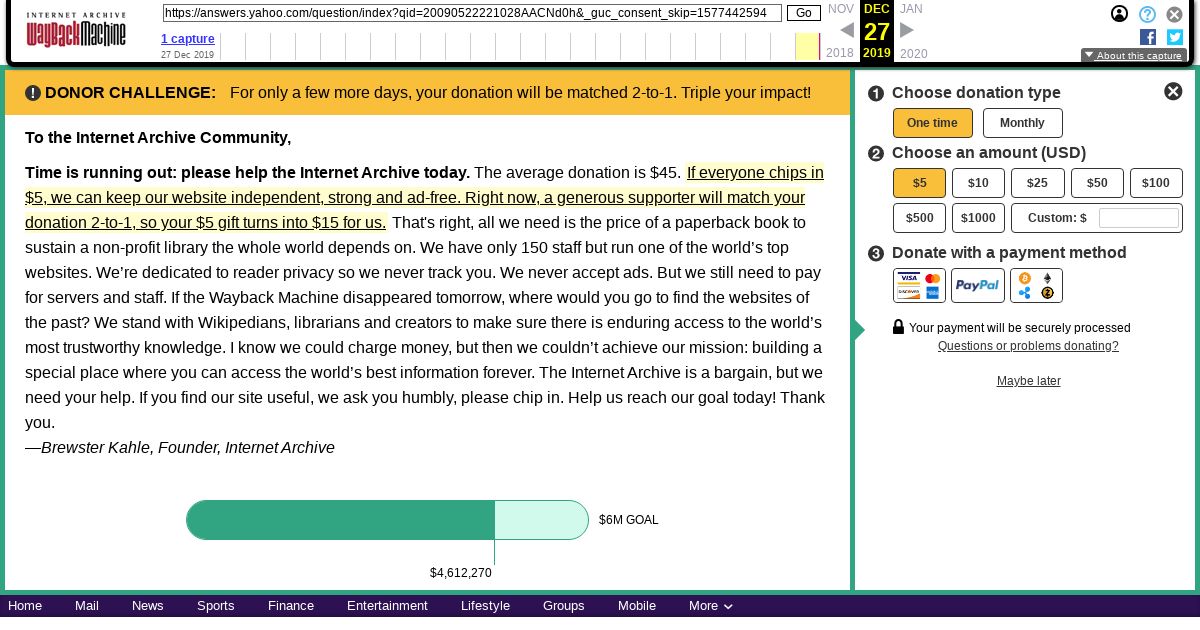The width and height of the screenshot is (1200, 630).
Task: Open News in the Yahoo navigation bar
Action: coord(147,606)
